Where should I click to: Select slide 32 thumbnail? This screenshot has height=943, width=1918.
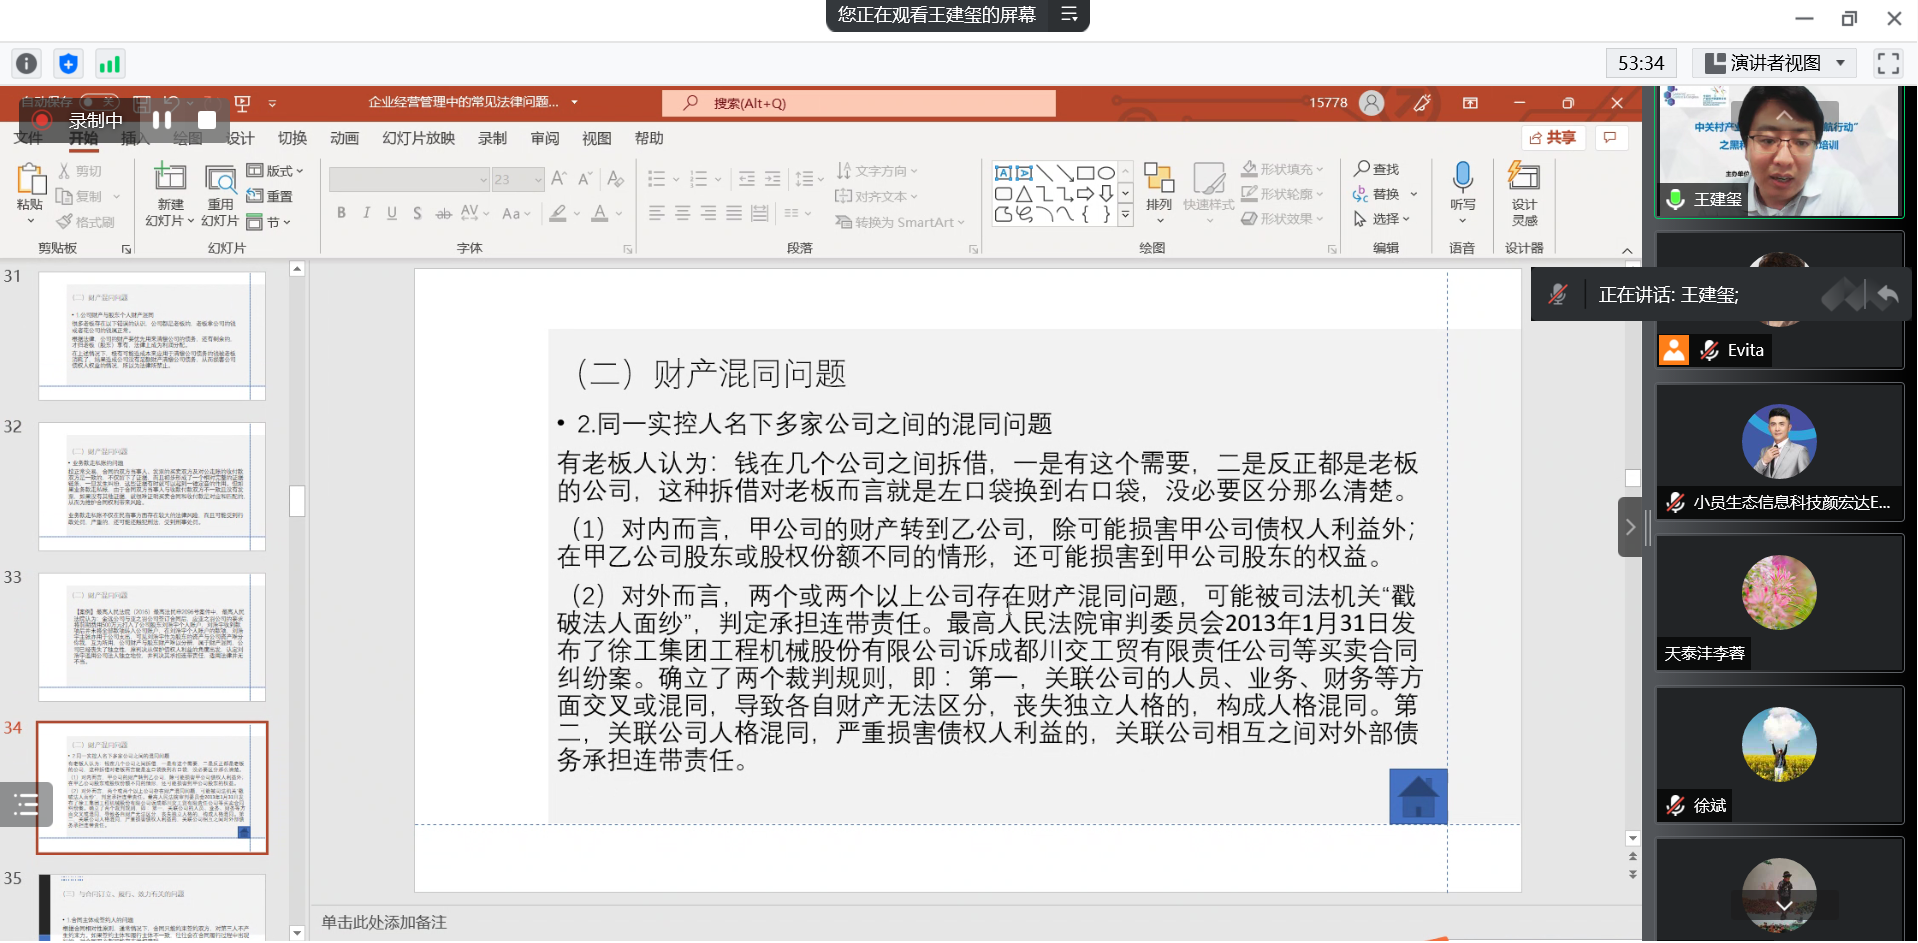[x=152, y=486]
